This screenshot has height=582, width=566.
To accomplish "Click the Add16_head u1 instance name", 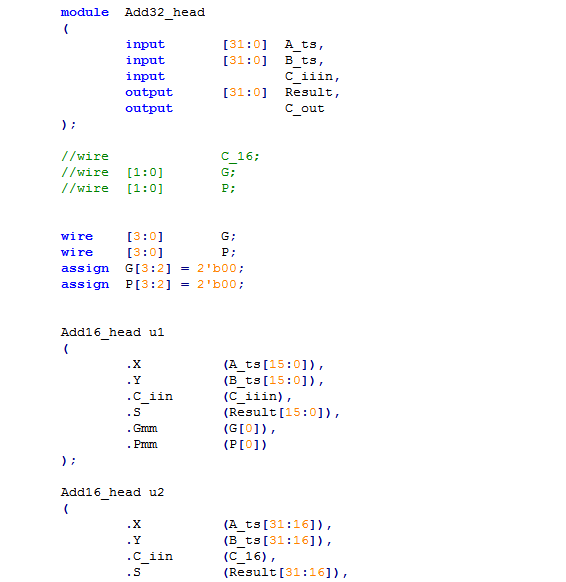I will [112, 333].
